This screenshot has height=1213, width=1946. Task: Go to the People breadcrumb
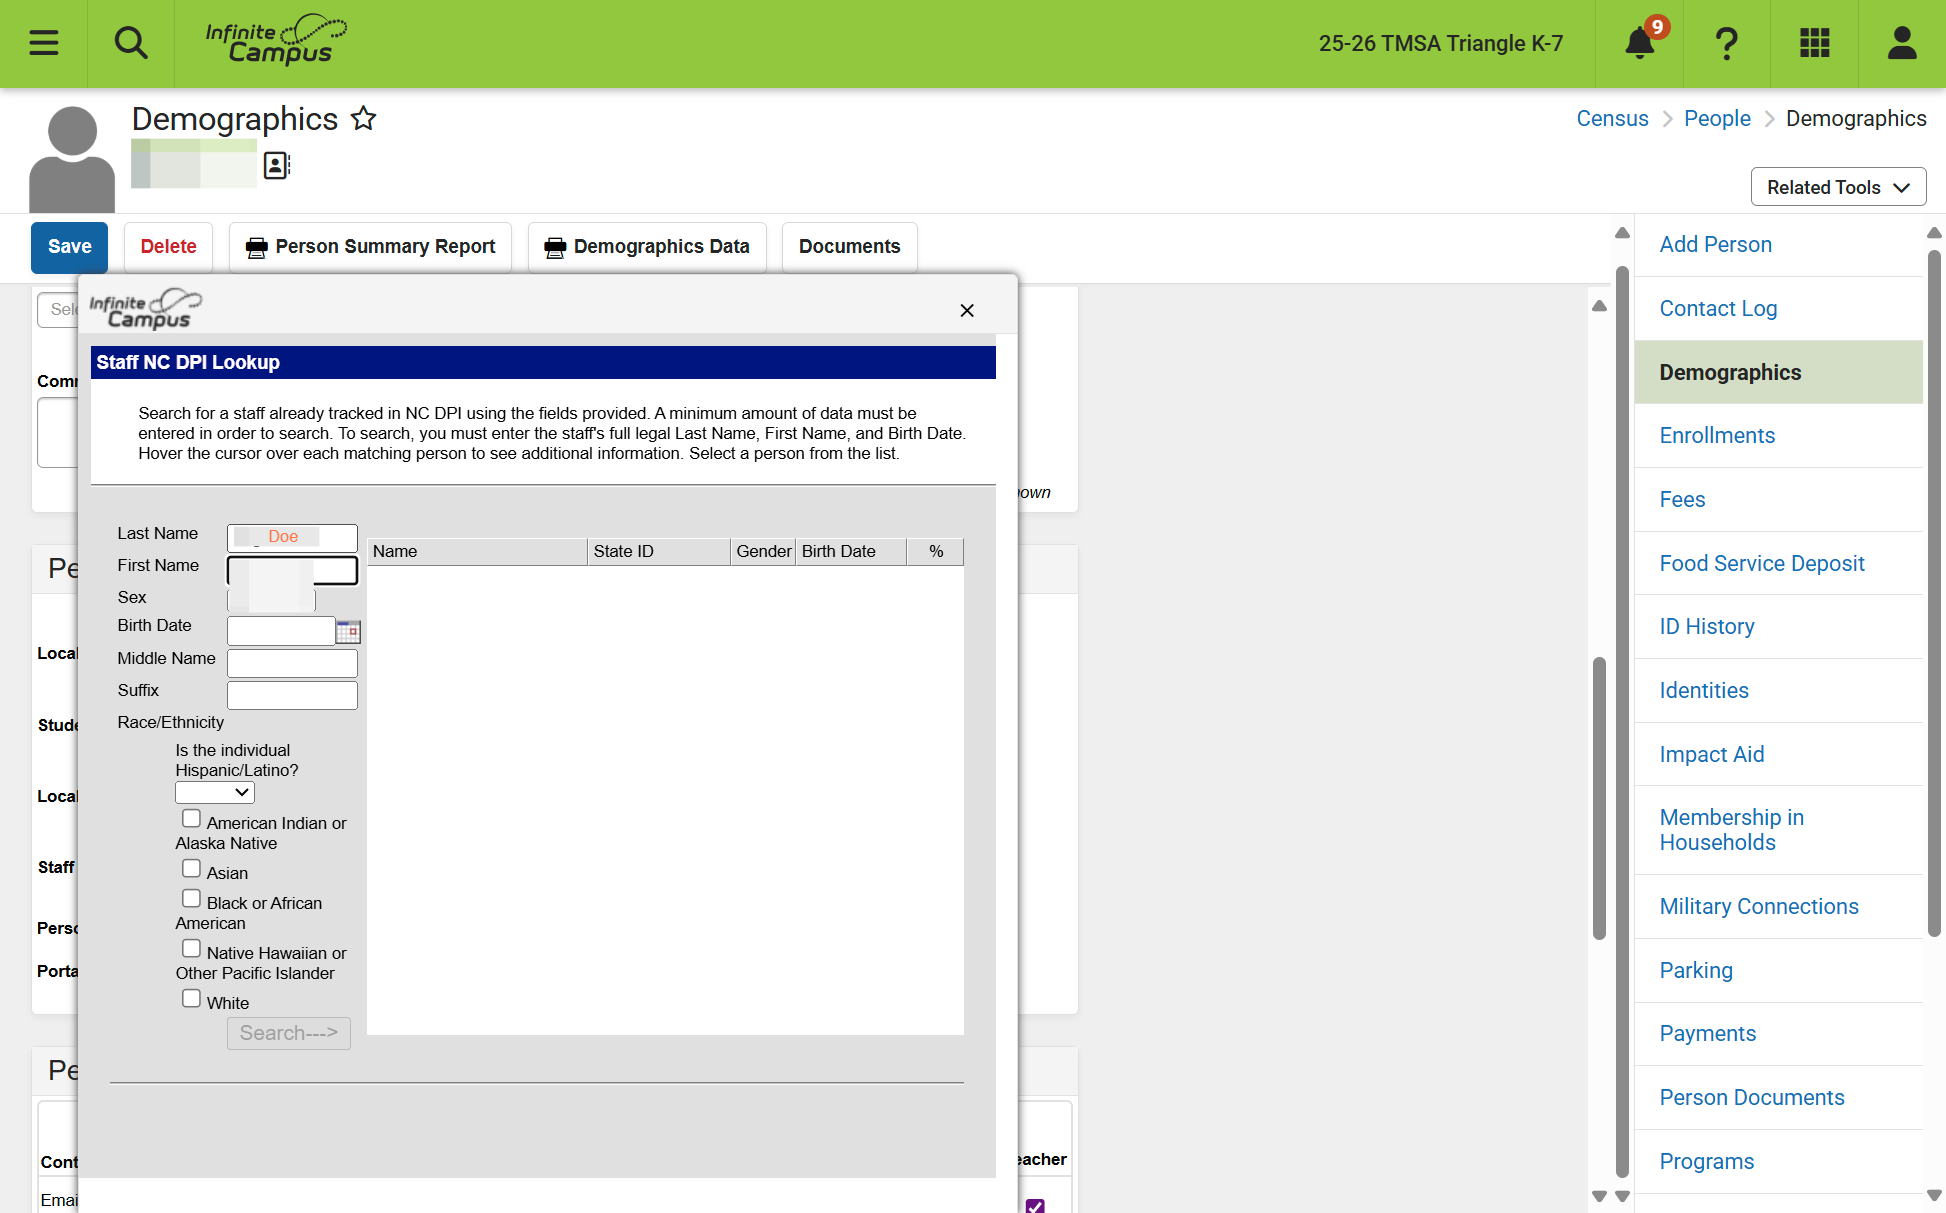point(1717,118)
